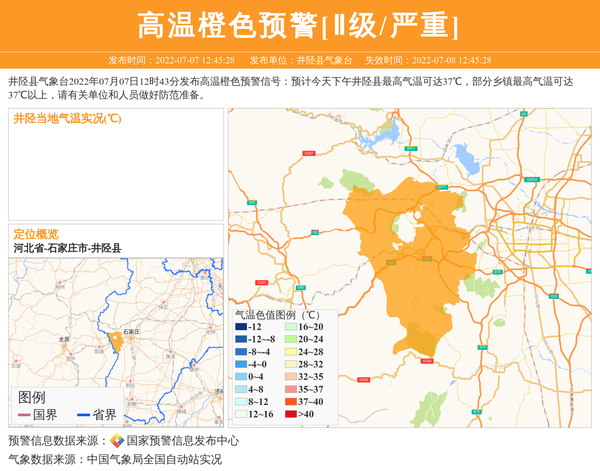Pick the 32~35 legend color swatch
The image size is (600, 471).
[289, 377]
